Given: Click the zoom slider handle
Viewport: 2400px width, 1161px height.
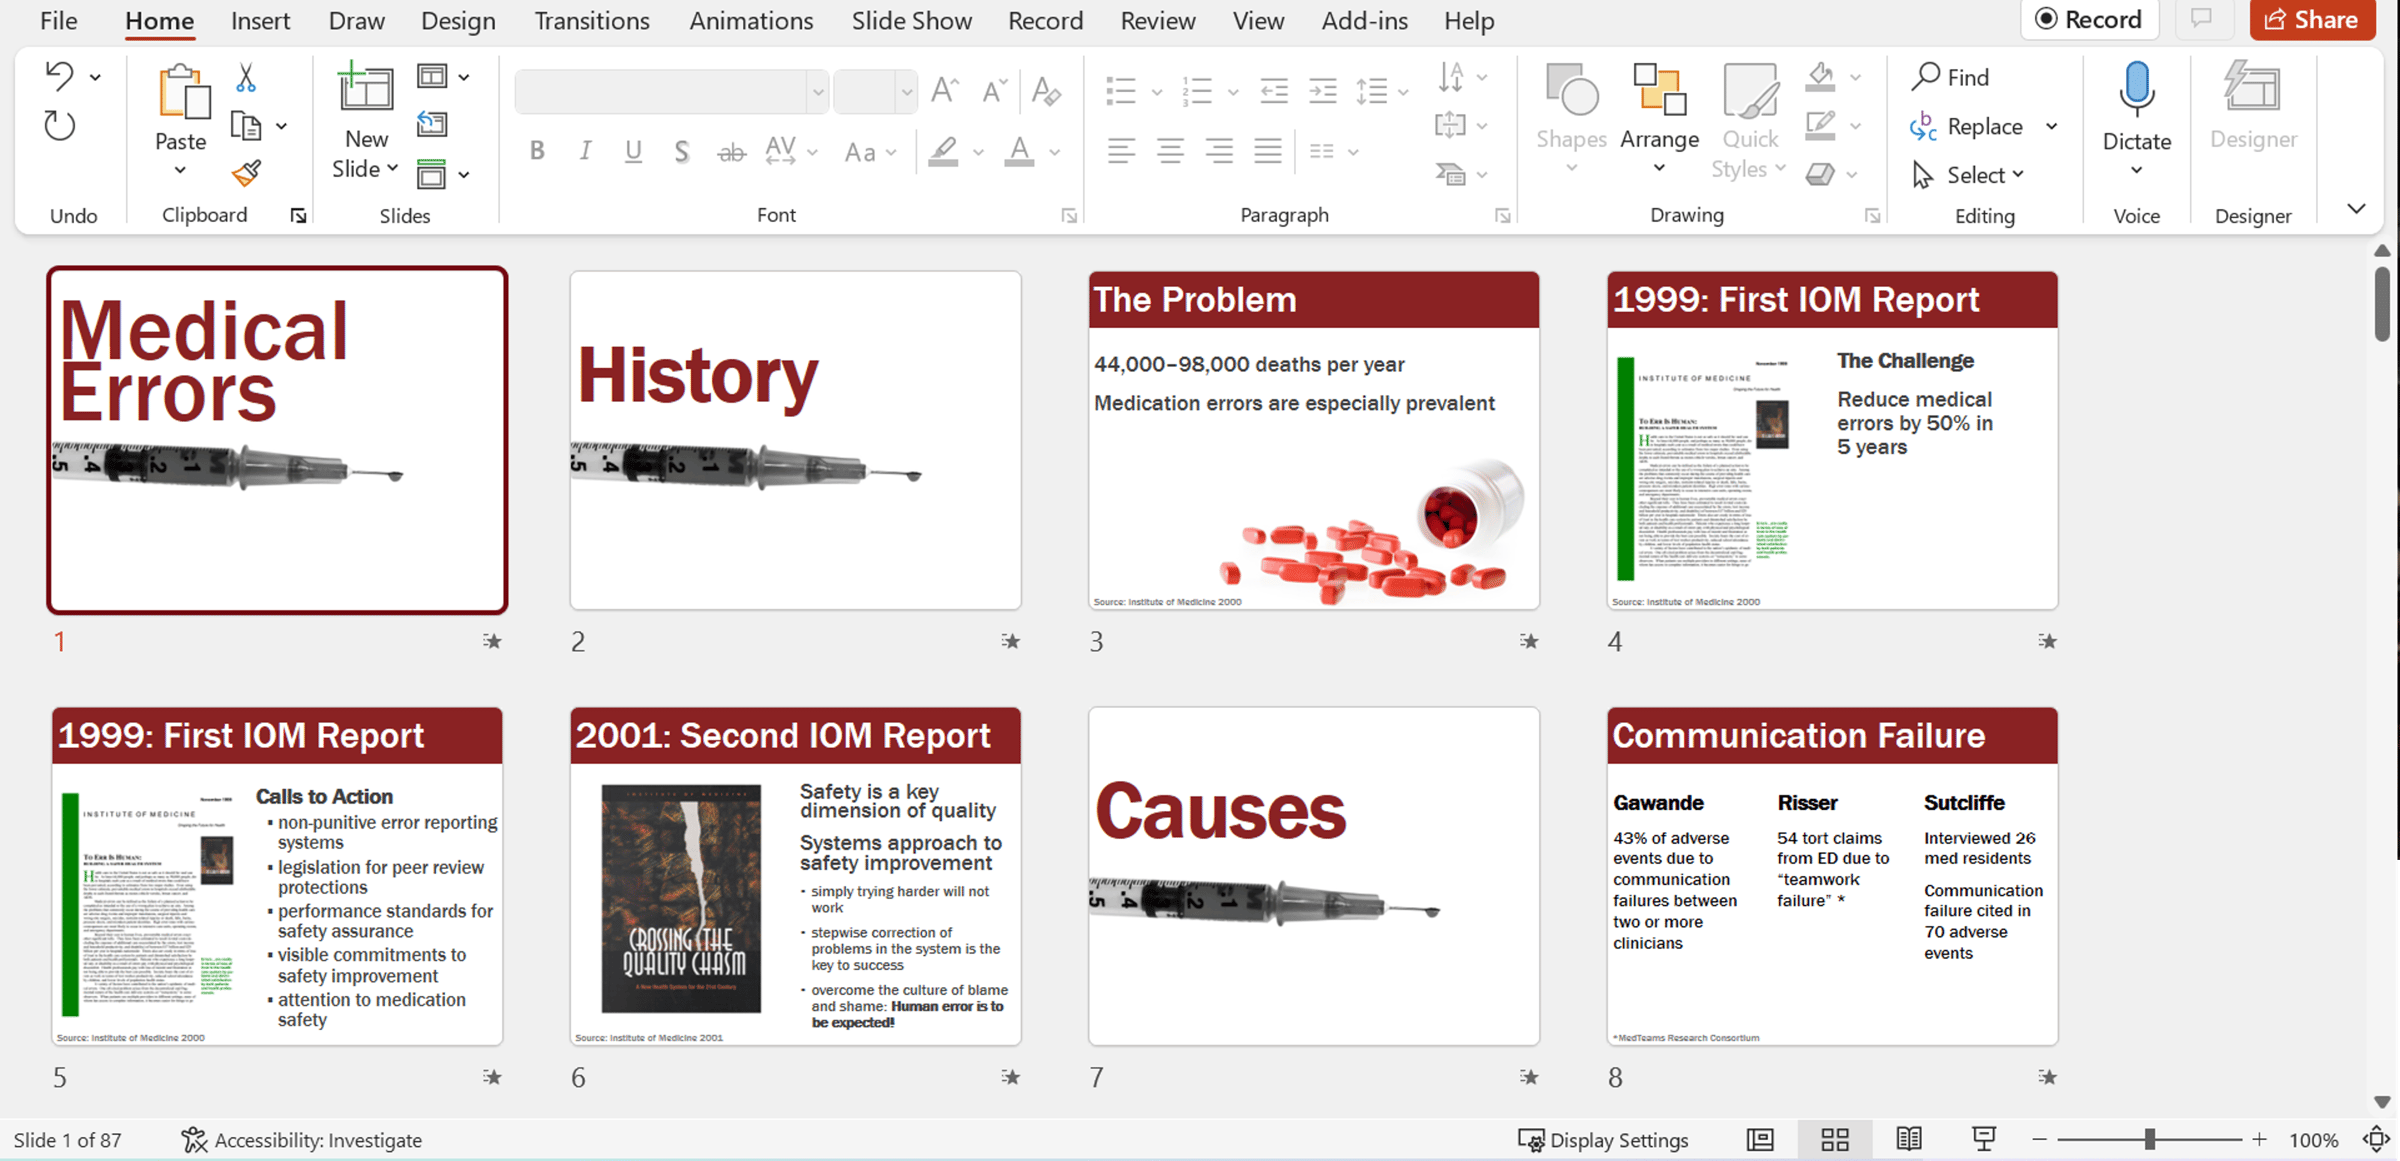Looking at the screenshot, I should click(x=2149, y=1140).
